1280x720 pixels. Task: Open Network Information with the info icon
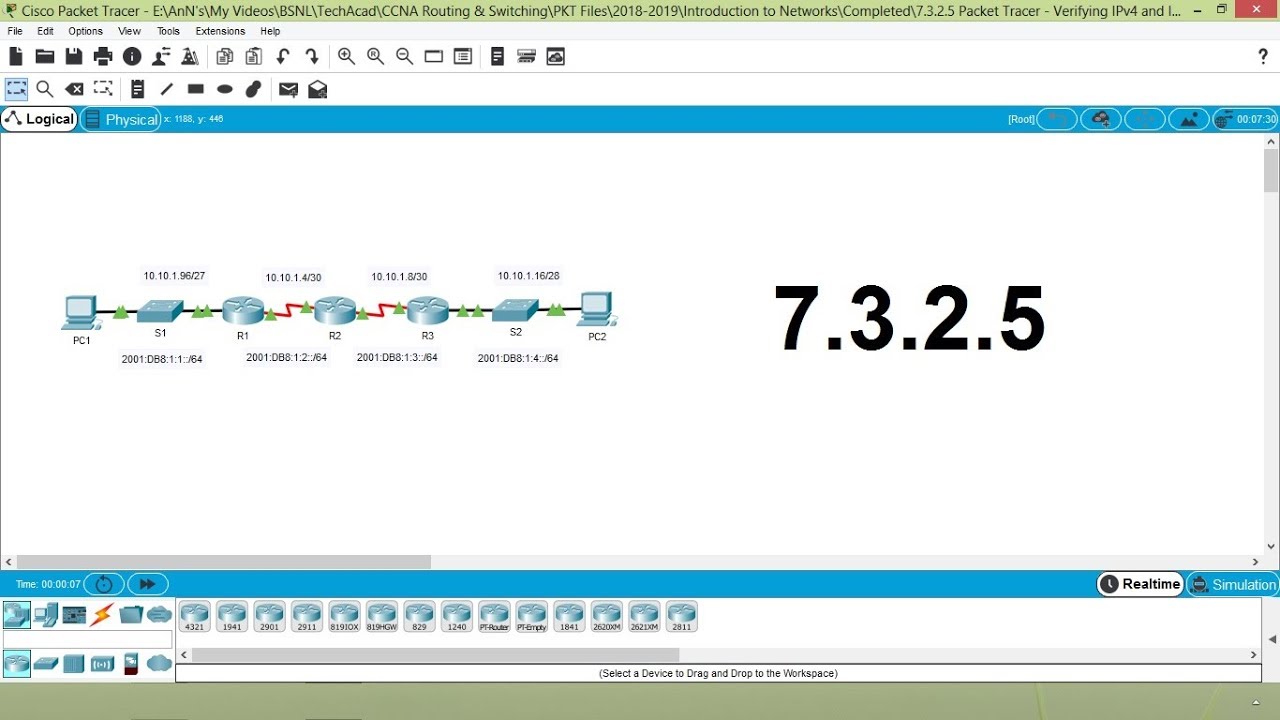tap(132, 56)
